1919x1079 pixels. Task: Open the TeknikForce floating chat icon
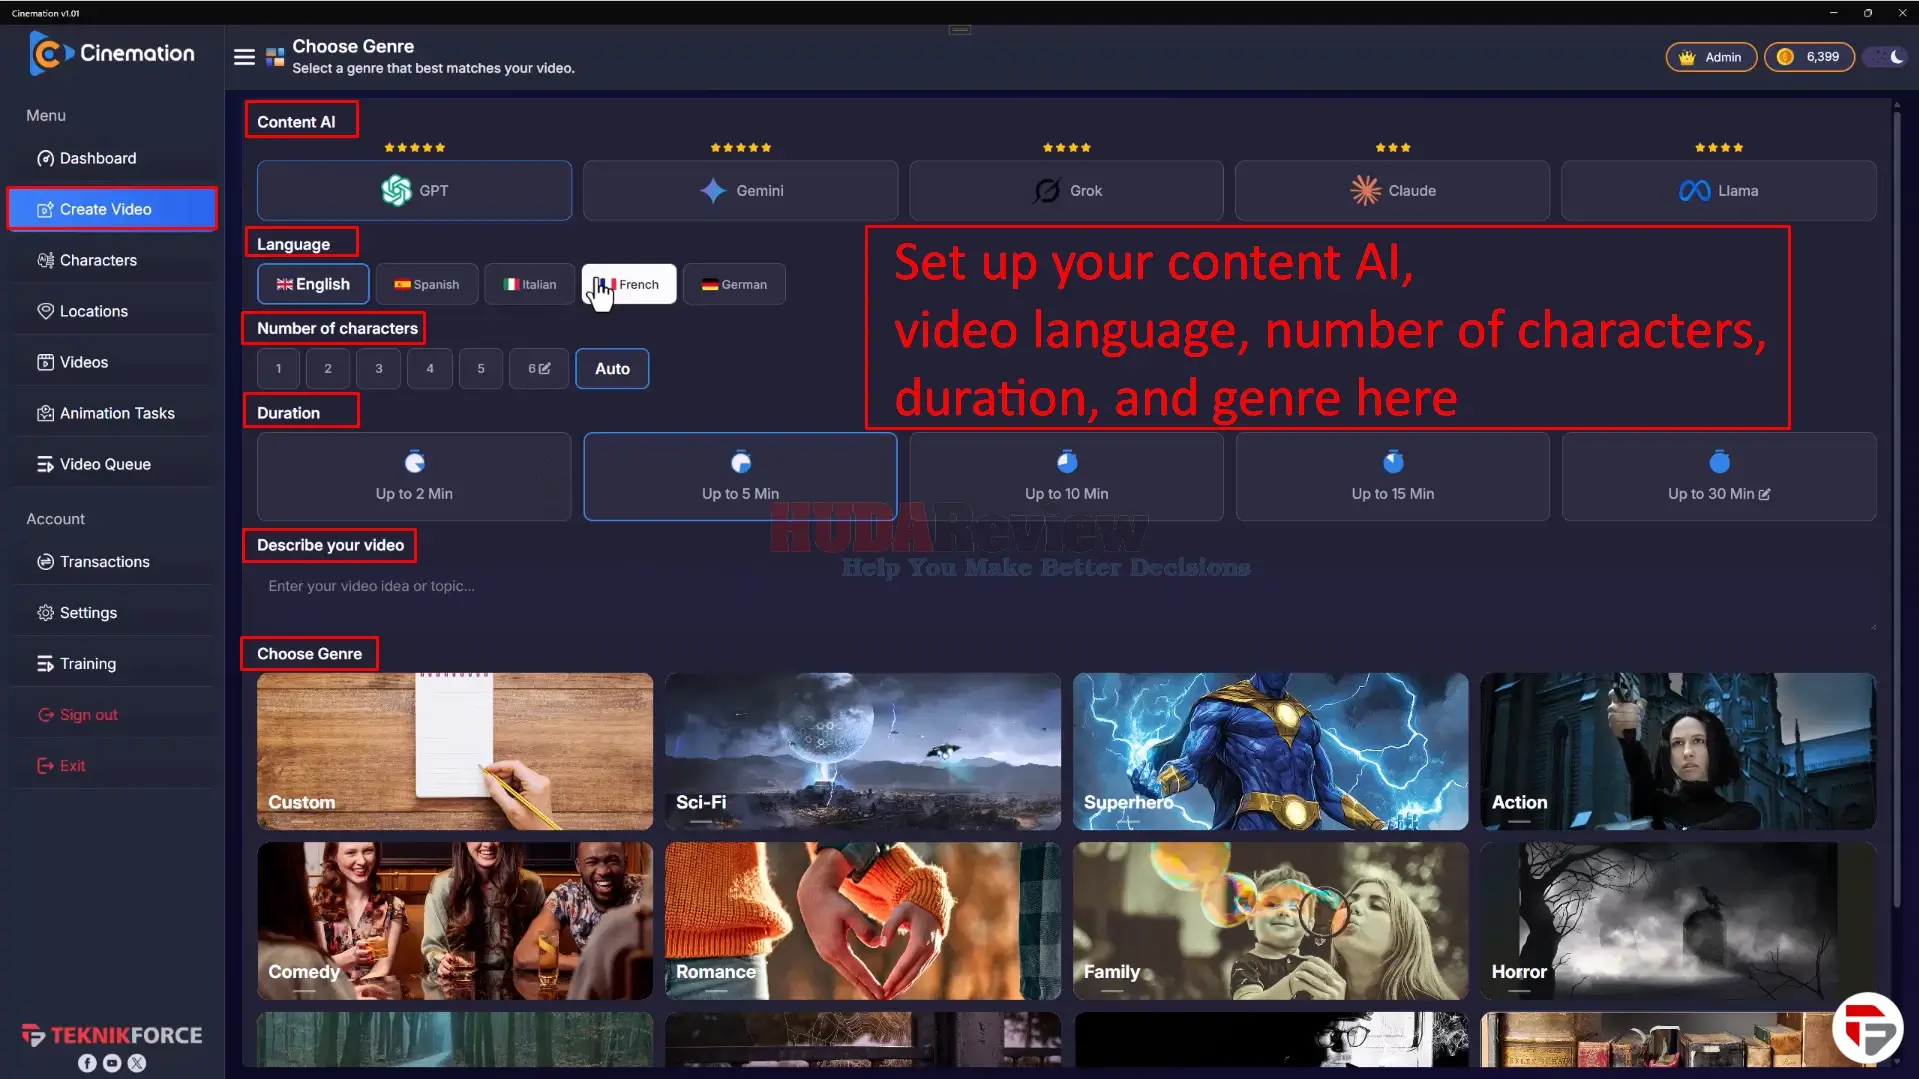point(1866,1027)
